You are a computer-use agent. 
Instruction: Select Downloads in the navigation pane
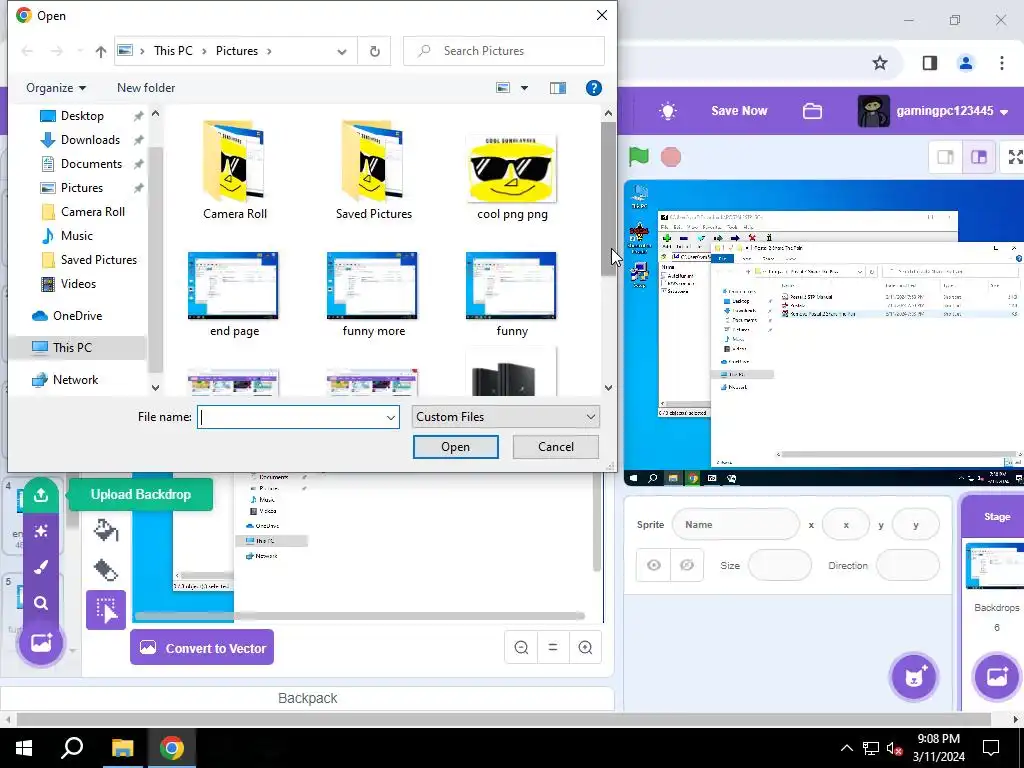point(89,140)
